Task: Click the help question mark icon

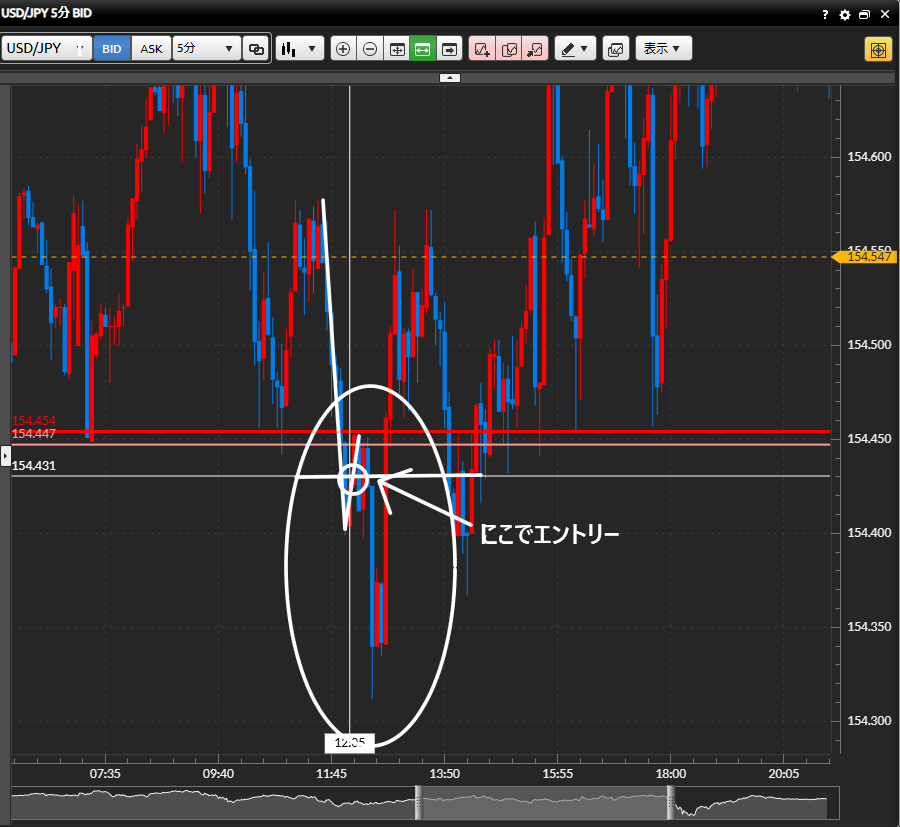Action: coord(825,15)
